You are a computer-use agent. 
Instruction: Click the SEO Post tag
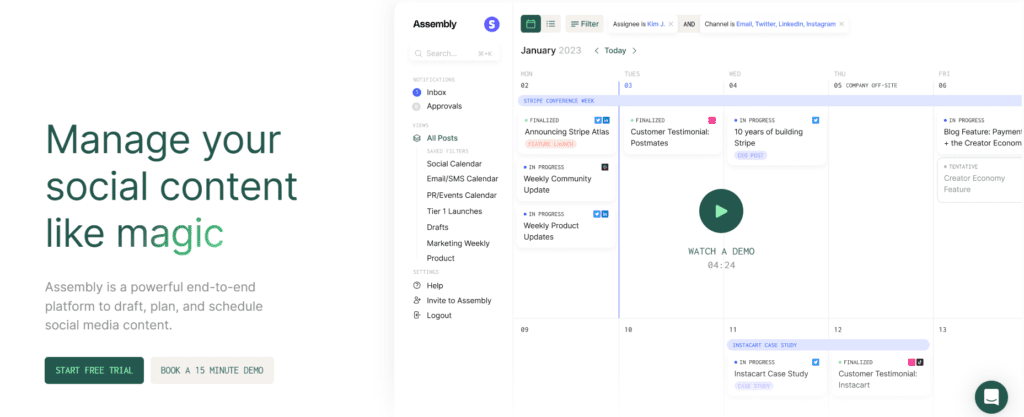coord(750,155)
